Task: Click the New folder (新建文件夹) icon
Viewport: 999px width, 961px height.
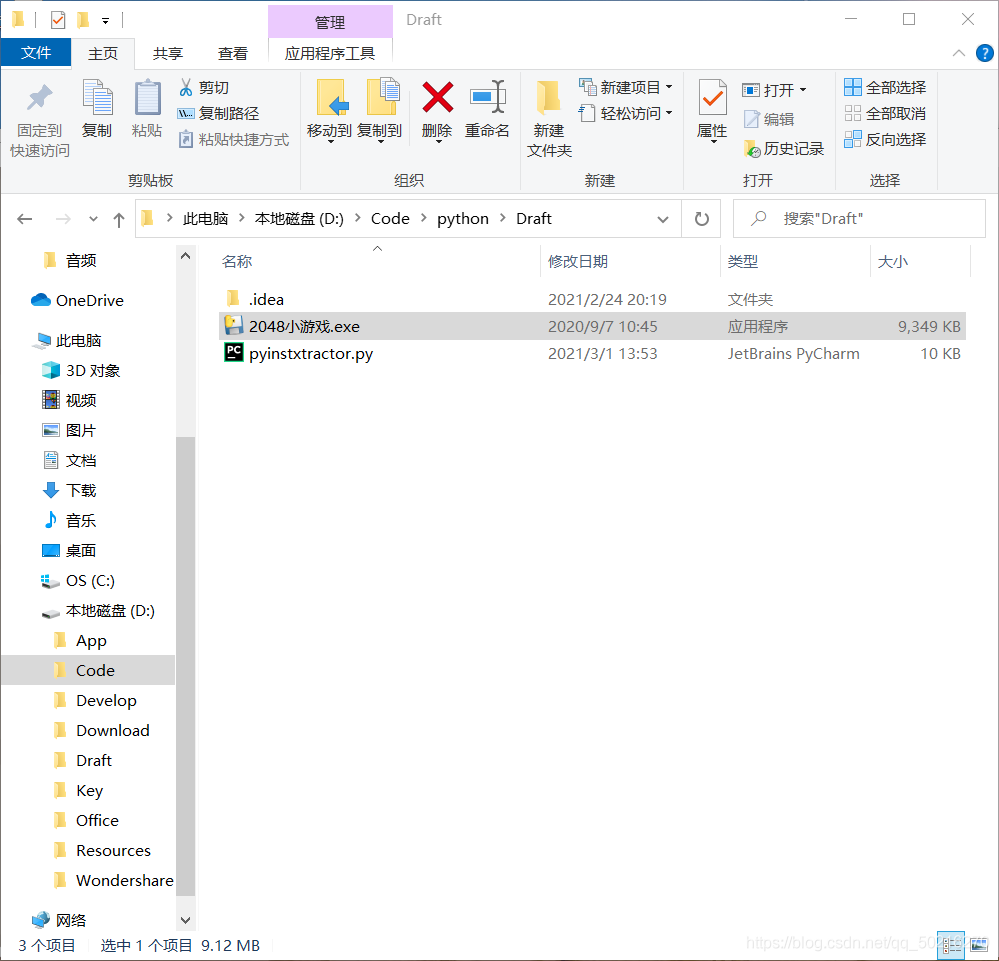Action: [x=549, y=98]
